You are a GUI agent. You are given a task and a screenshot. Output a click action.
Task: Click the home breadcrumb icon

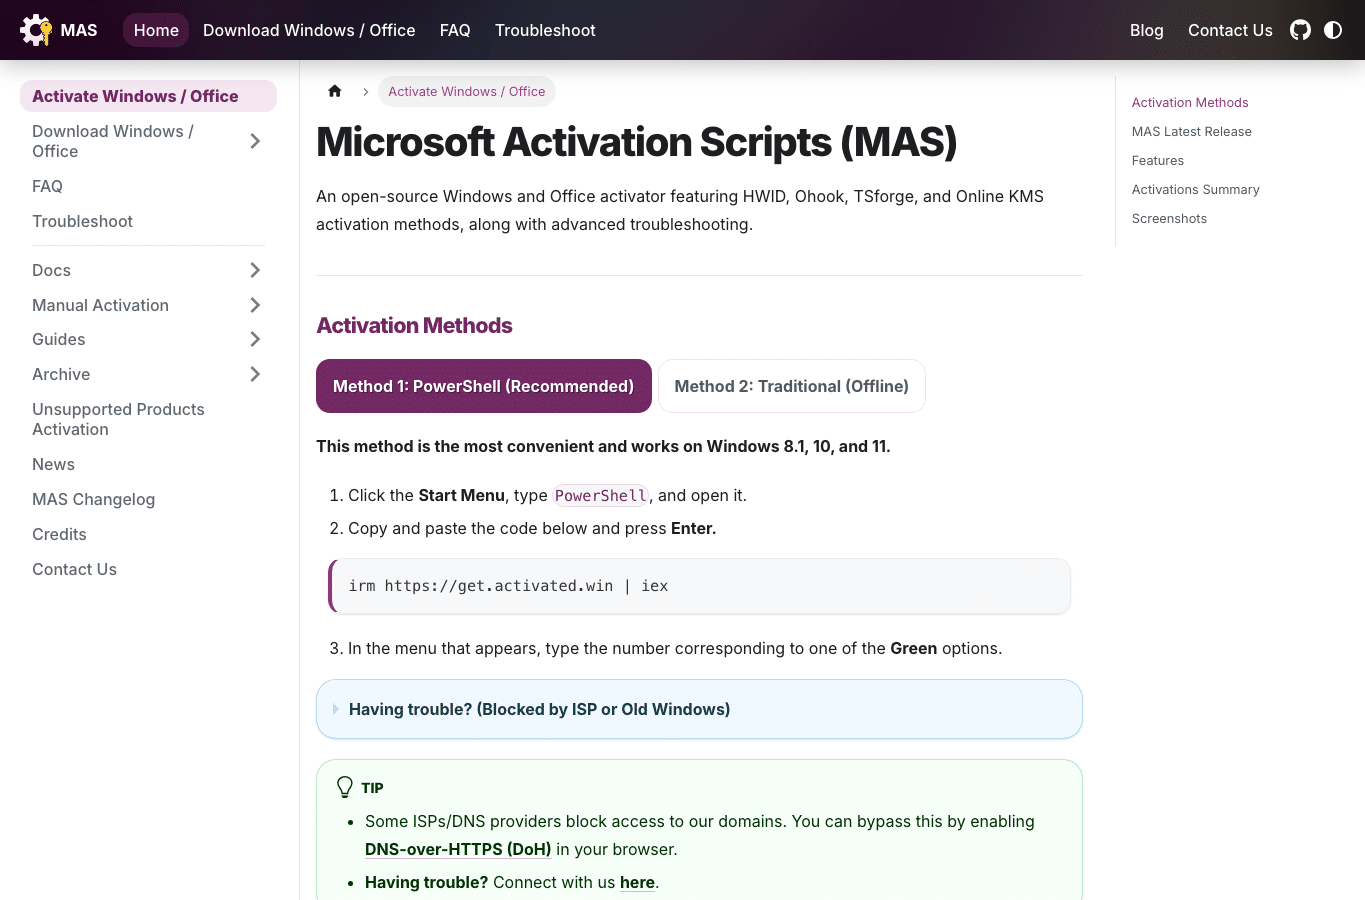335,91
